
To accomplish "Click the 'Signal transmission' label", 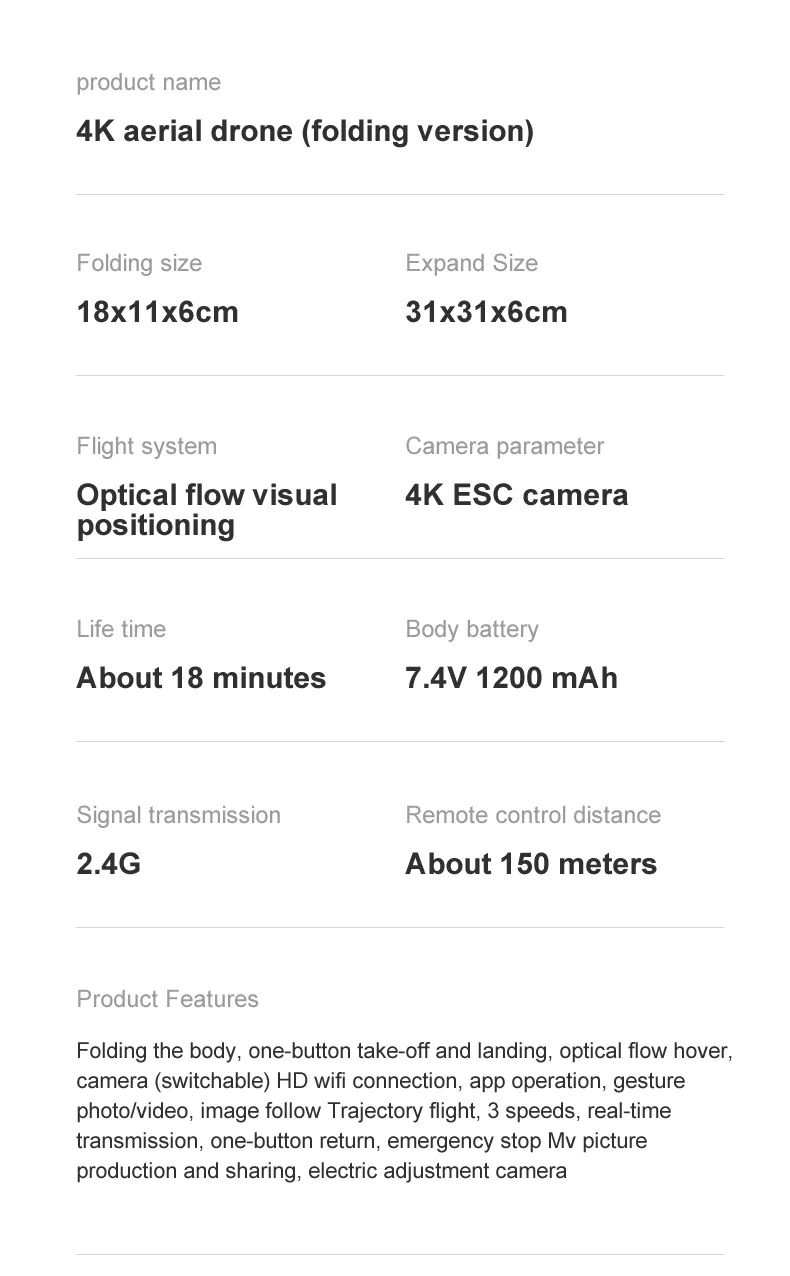I will tap(178, 815).
